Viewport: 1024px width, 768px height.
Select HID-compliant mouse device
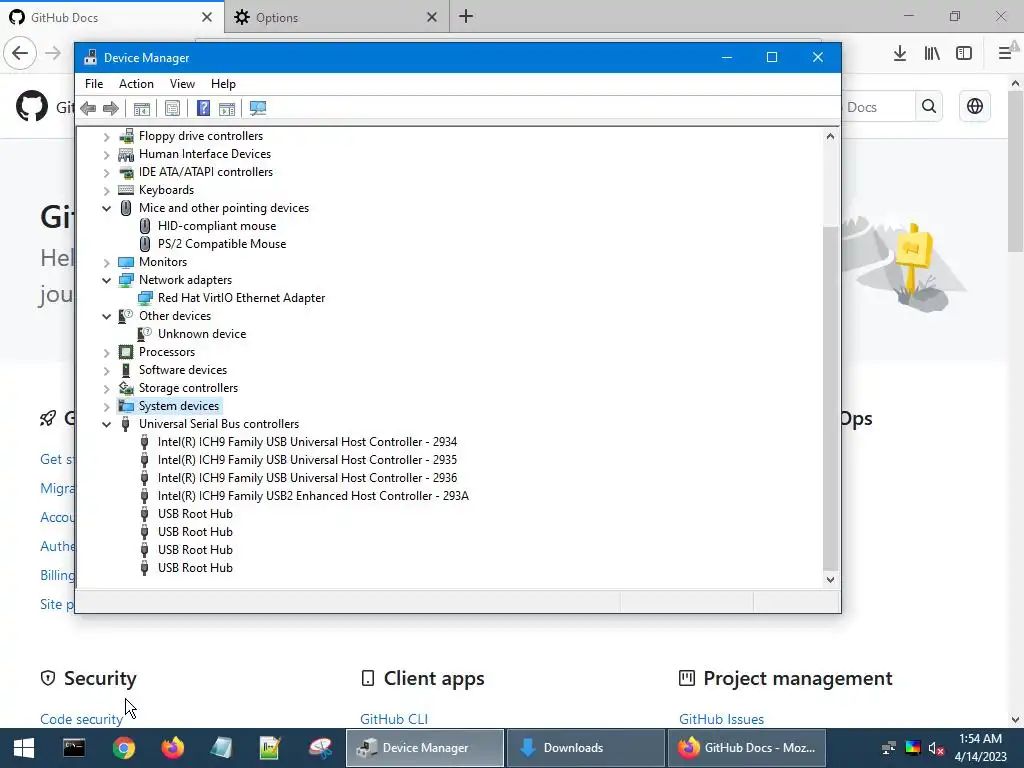point(217,226)
